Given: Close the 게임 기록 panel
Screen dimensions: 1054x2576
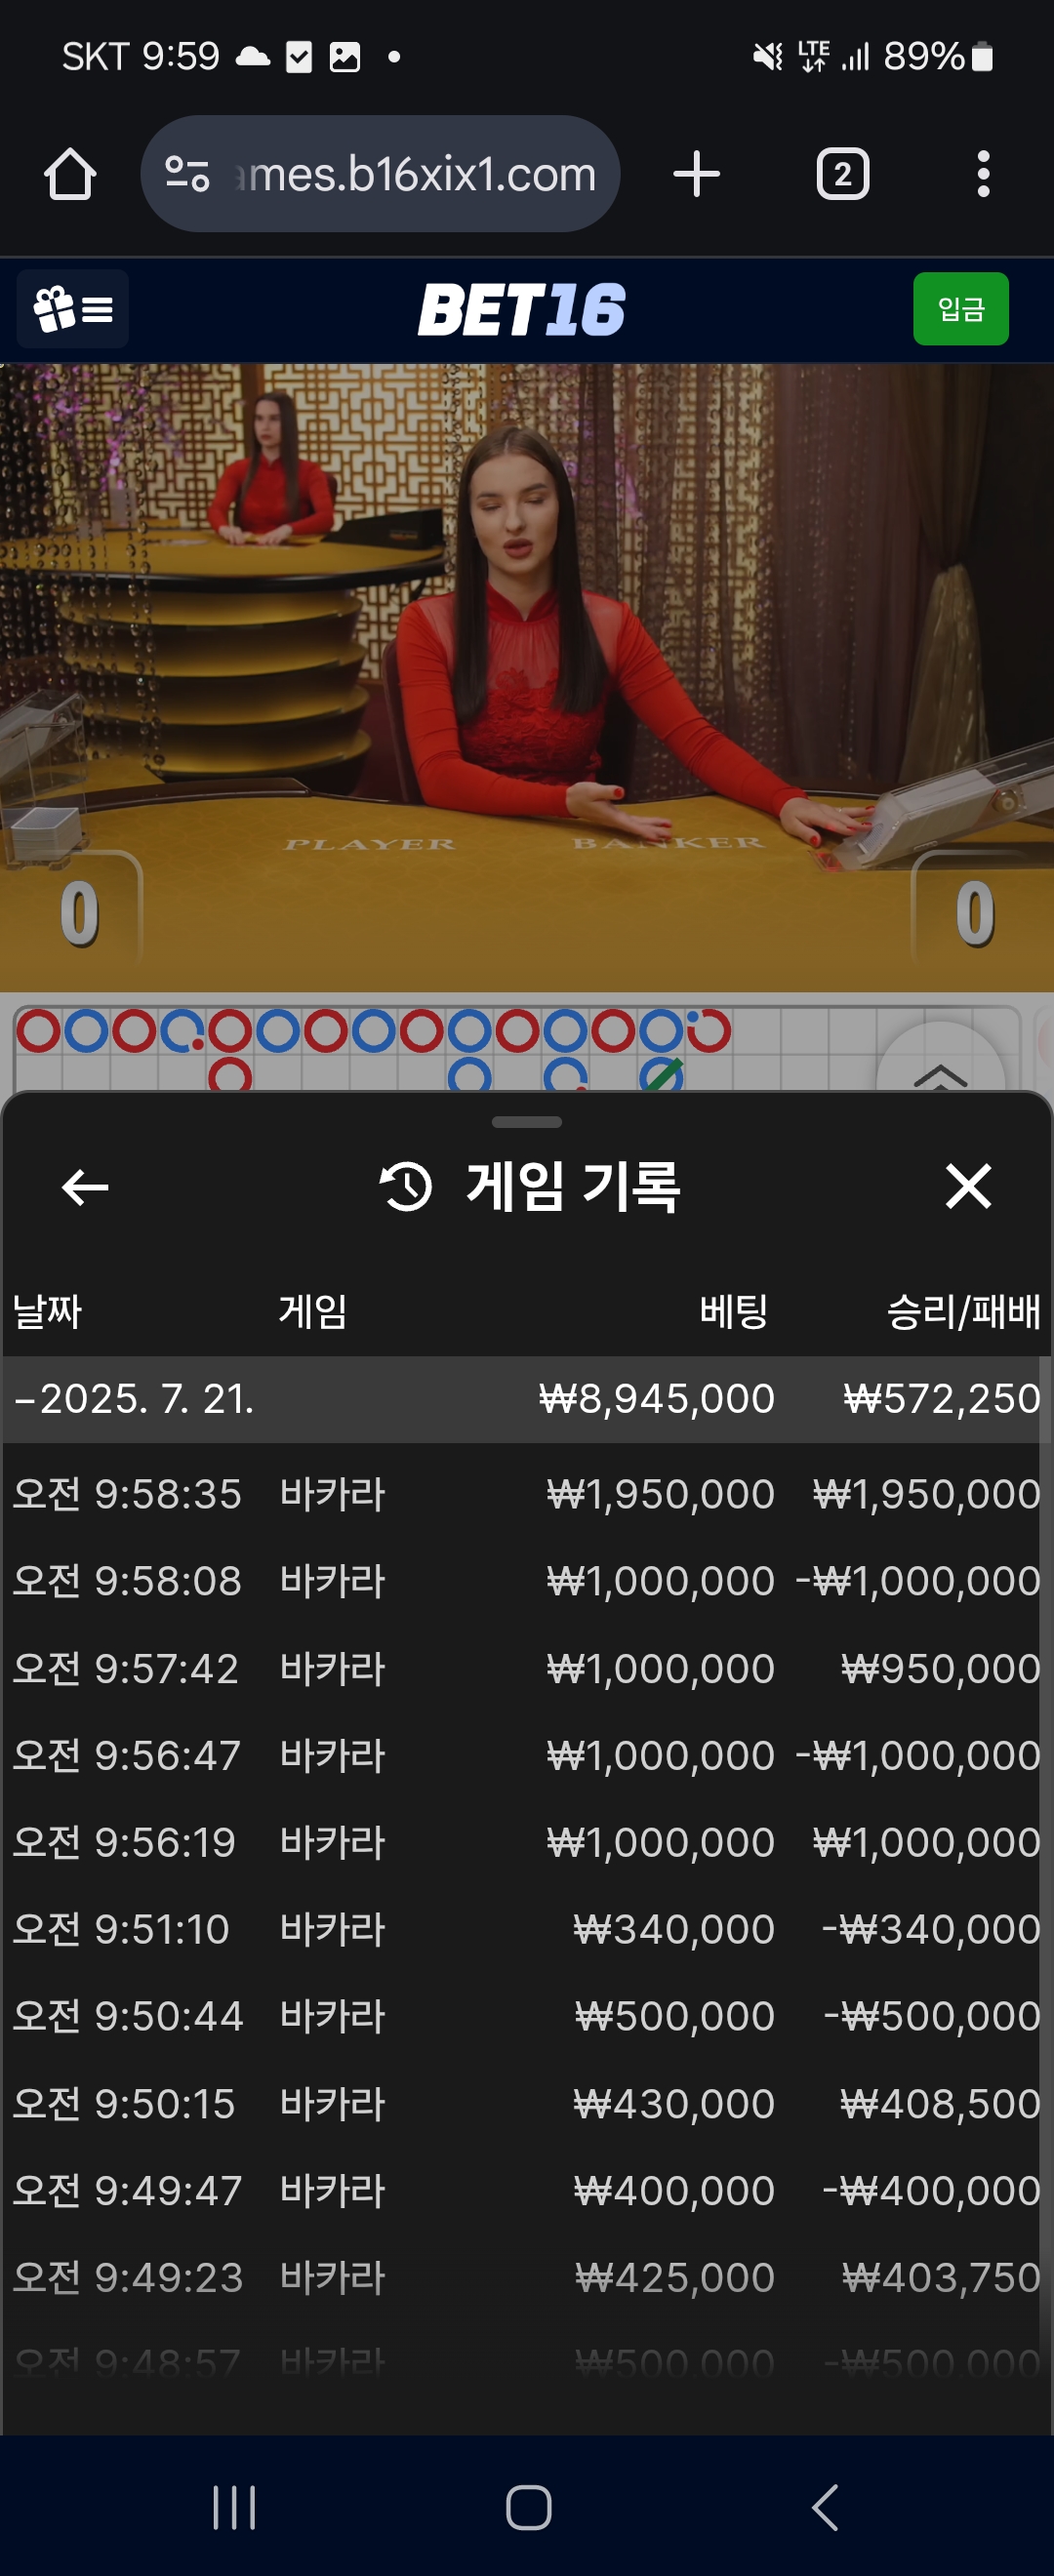Looking at the screenshot, I should [x=968, y=1186].
